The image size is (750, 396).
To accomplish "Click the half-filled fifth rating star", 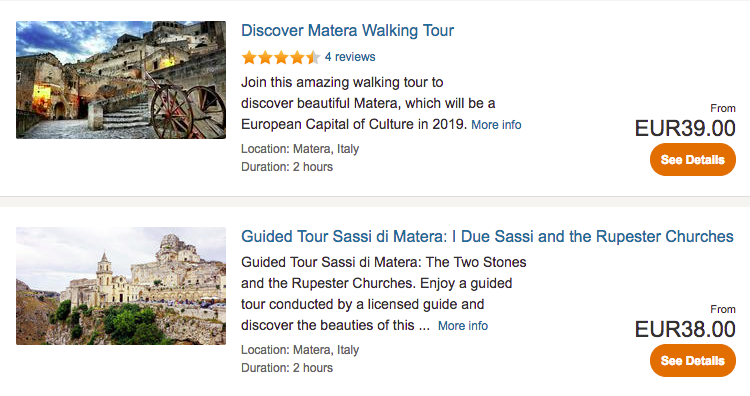I will [x=313, y=57].
